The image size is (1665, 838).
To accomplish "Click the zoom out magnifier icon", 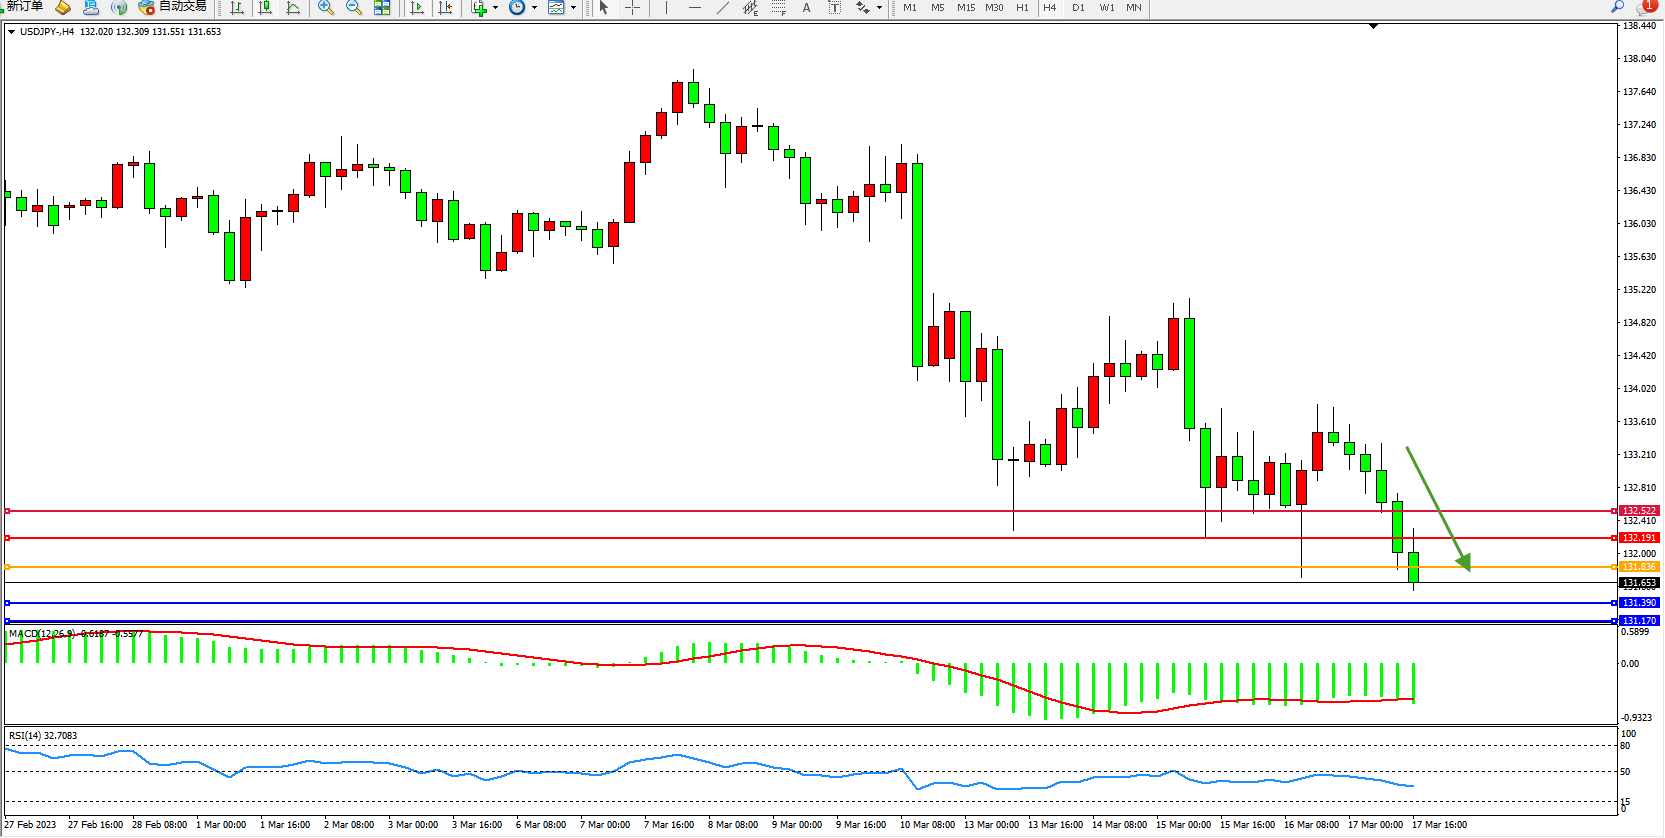I will [x=354, y=8].
